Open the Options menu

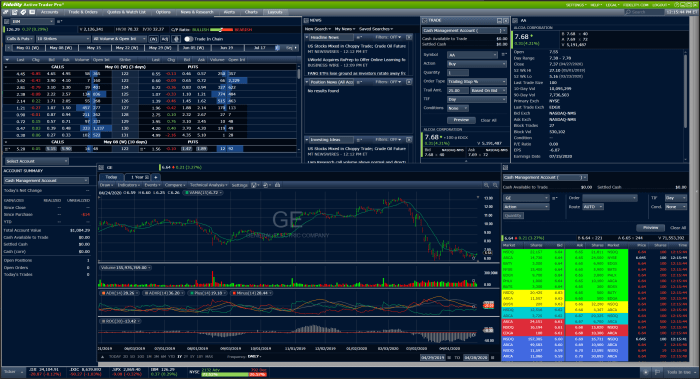pyautogui.click(x=163, y=12)
